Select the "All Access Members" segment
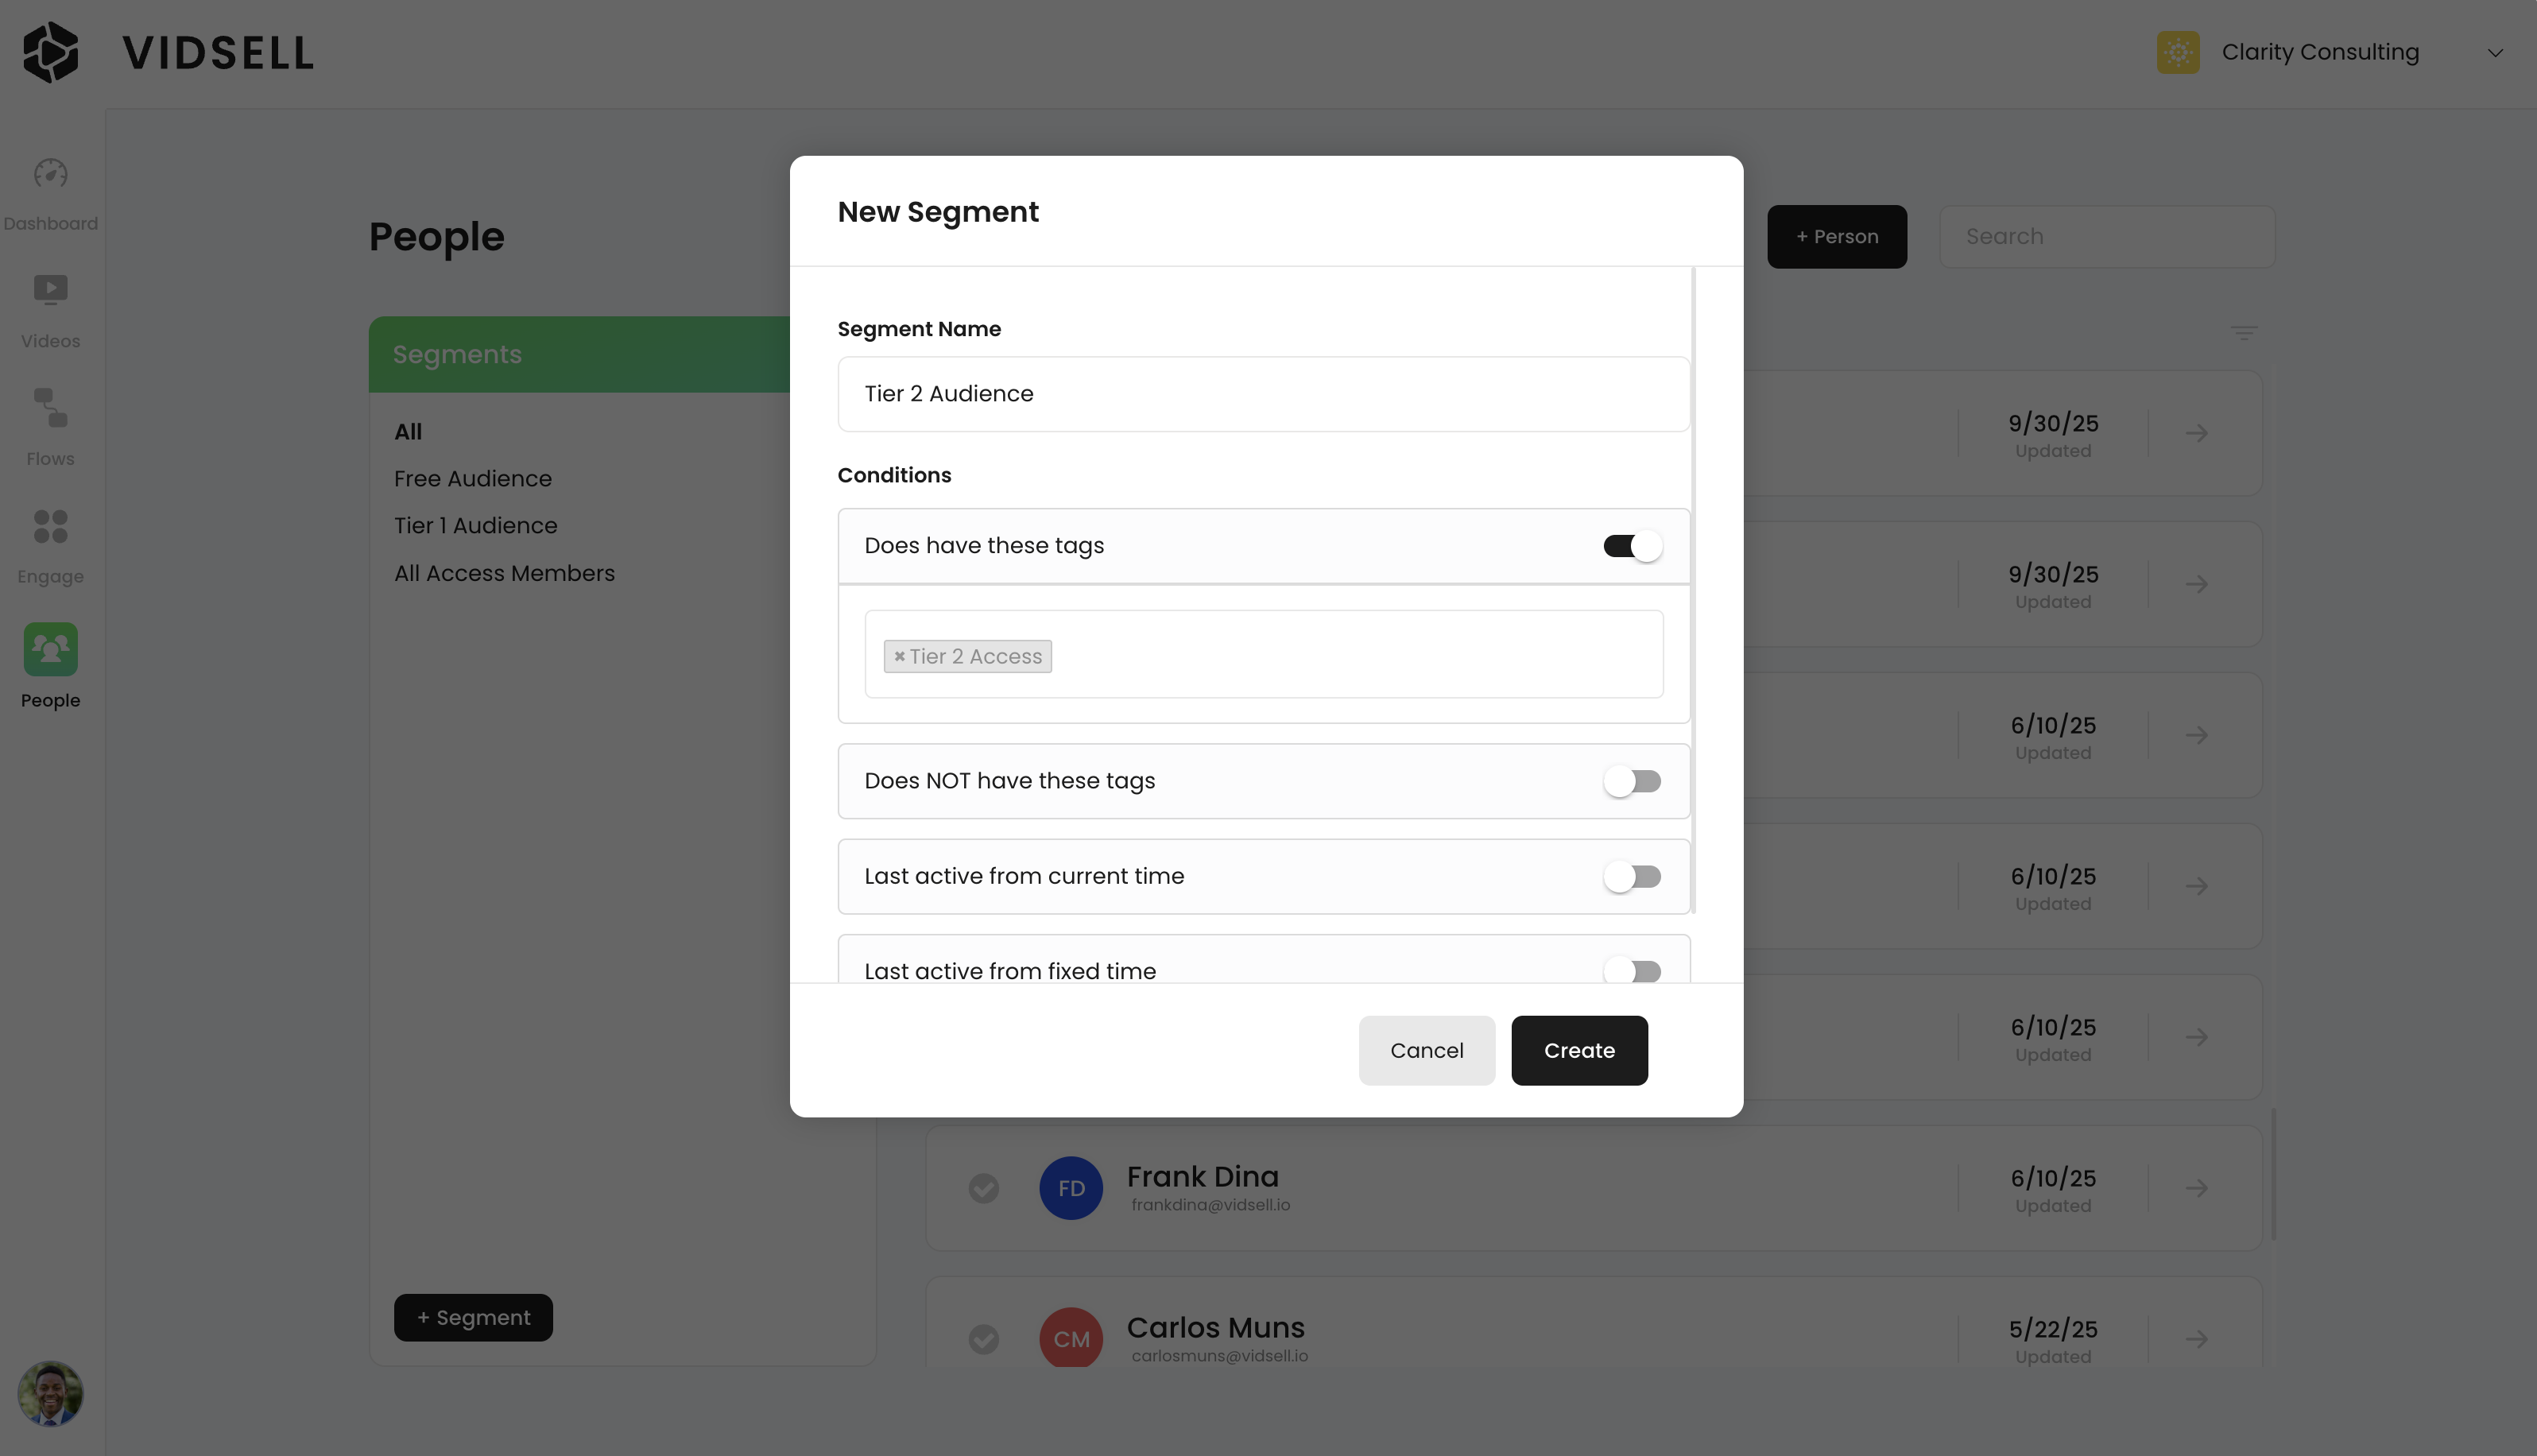The image size is (2537, 1456). (504, 573)
